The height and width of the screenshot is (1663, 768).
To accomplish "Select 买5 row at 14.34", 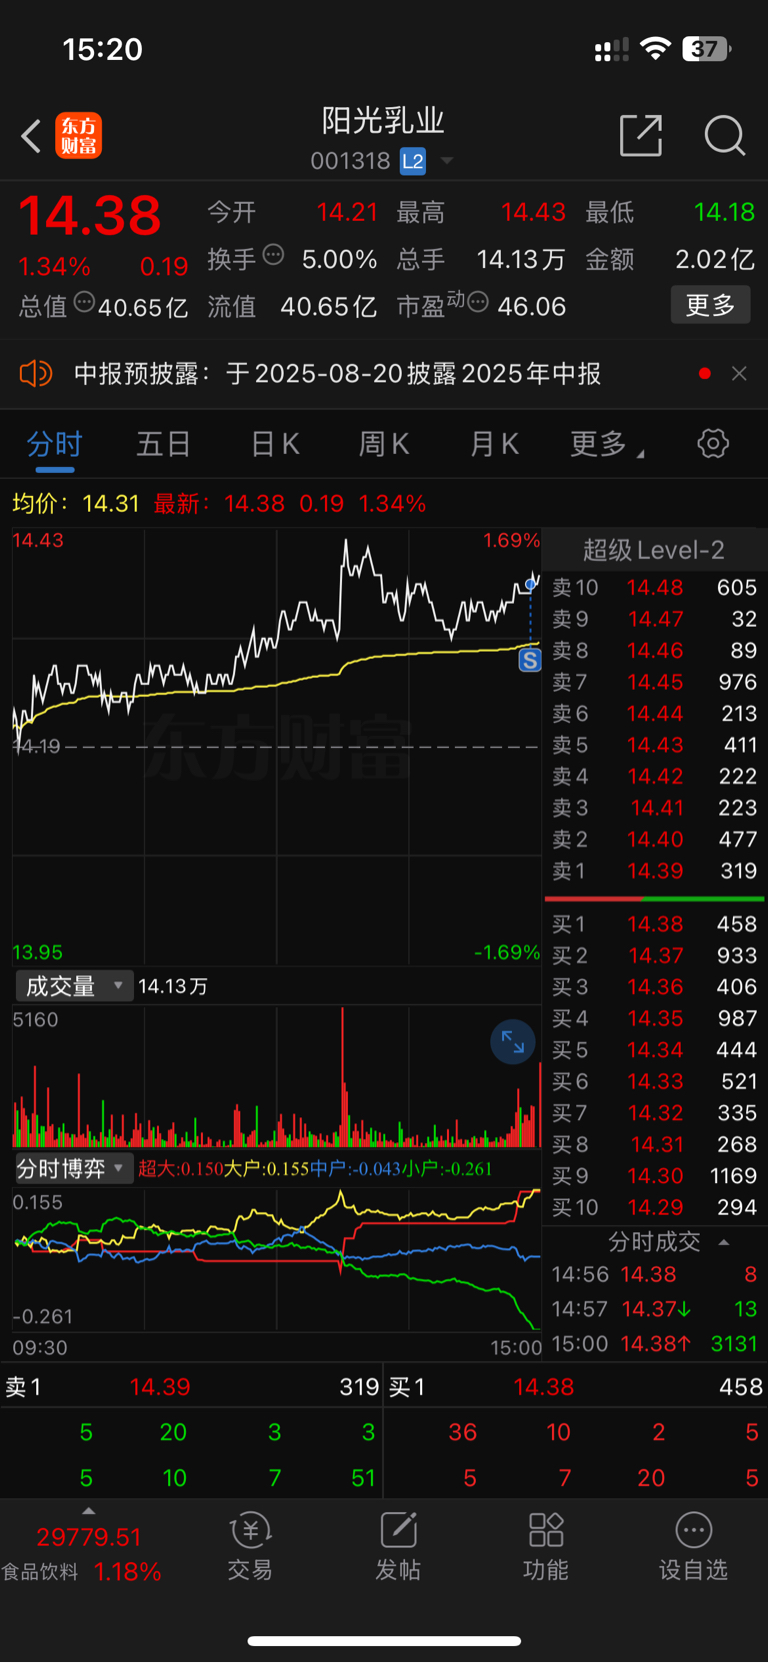I will 654,1050.
